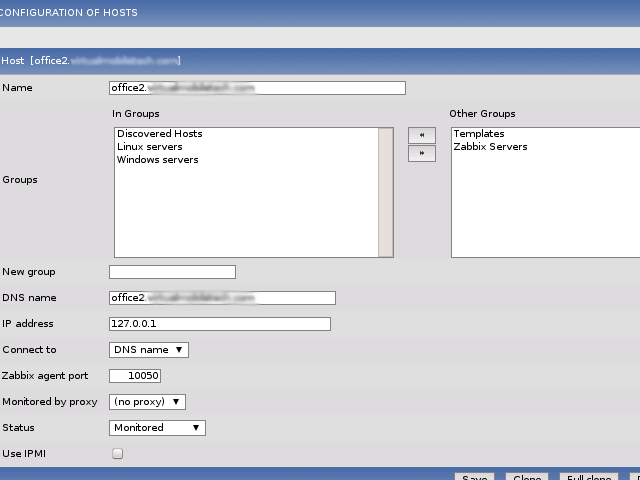Click the Save button
The width and height of the screenshot is (640, 480).
click(475, 477)
